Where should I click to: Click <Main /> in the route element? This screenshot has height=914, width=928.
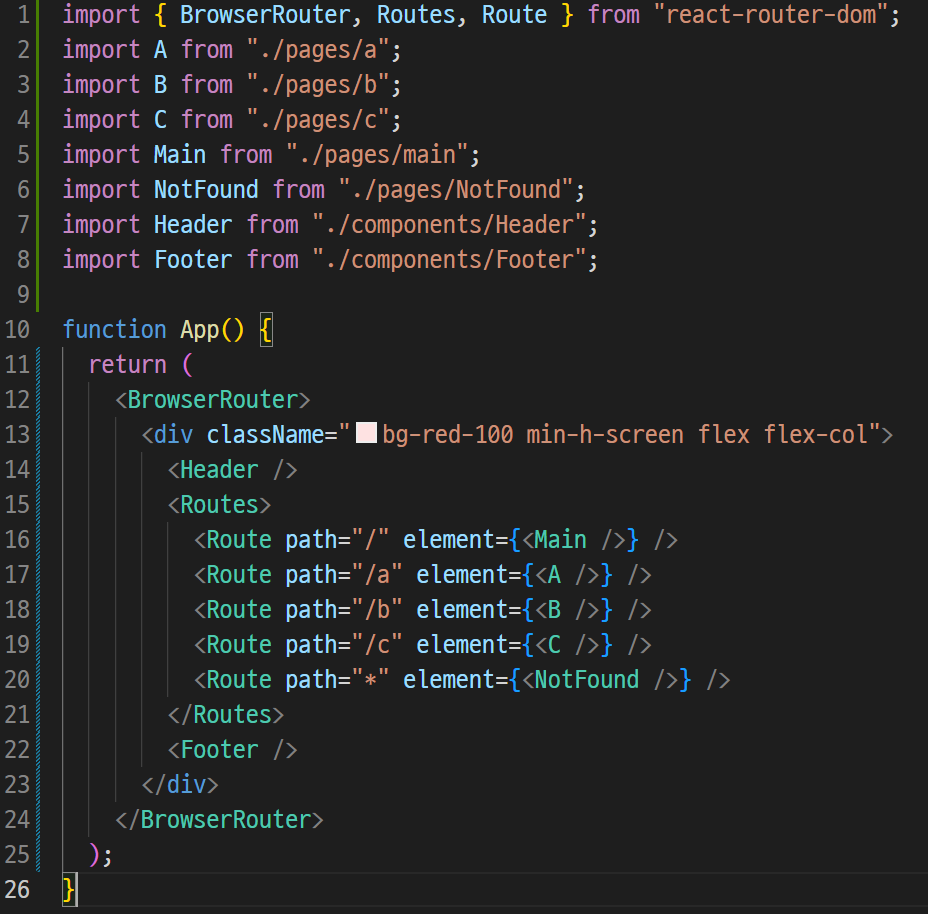pyautogui.click(x=573, y=539)
